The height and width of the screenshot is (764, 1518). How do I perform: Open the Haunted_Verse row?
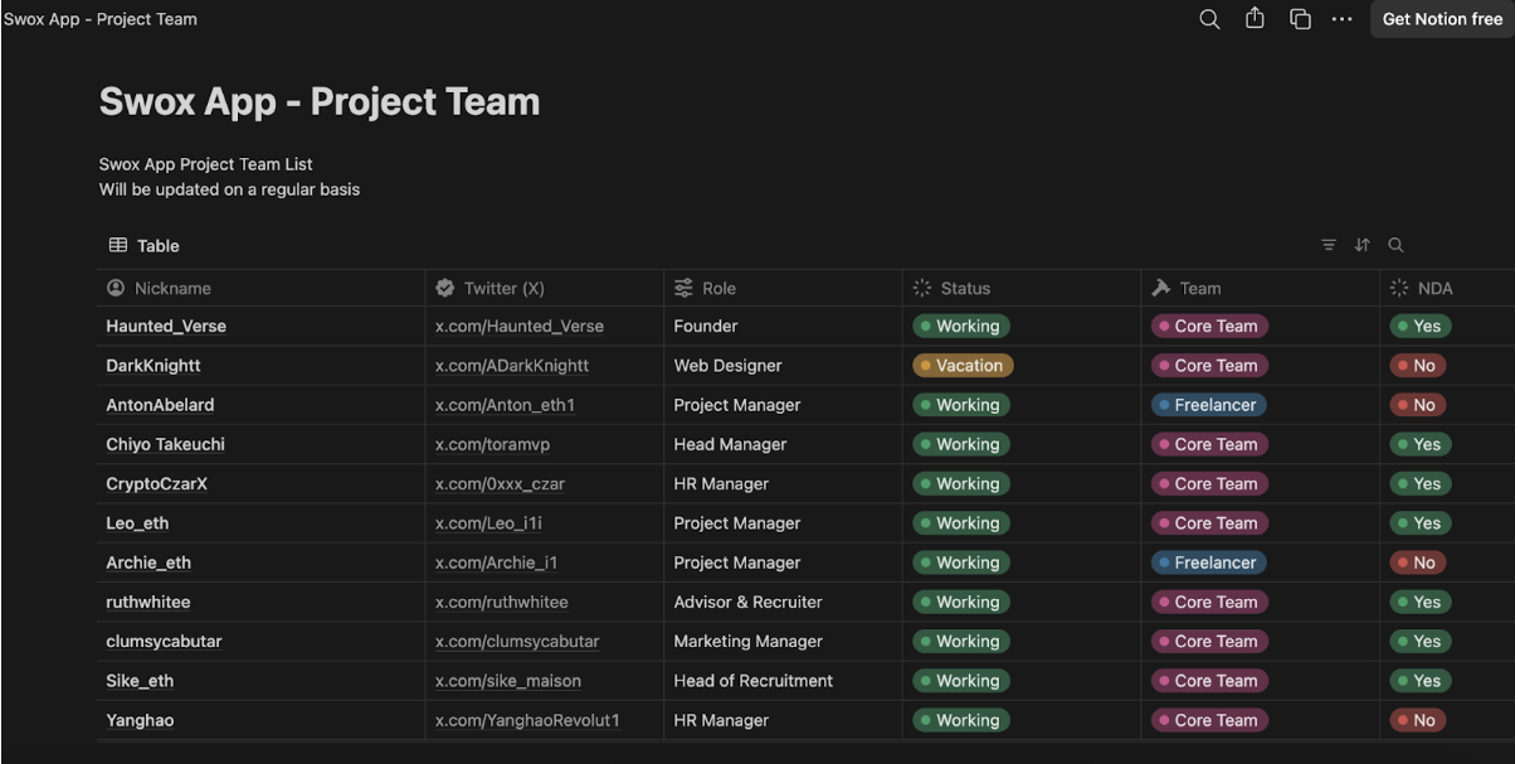(x=166, y=326)
